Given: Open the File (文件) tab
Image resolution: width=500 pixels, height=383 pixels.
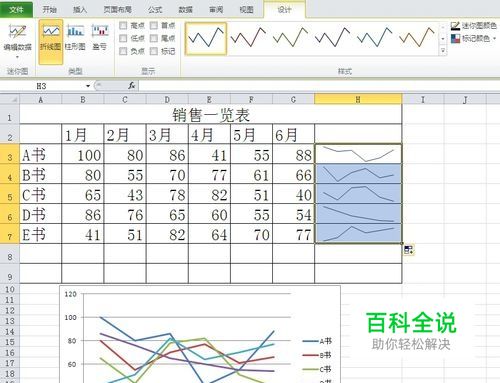Looking at the screenshot, I should coord(16,9).
